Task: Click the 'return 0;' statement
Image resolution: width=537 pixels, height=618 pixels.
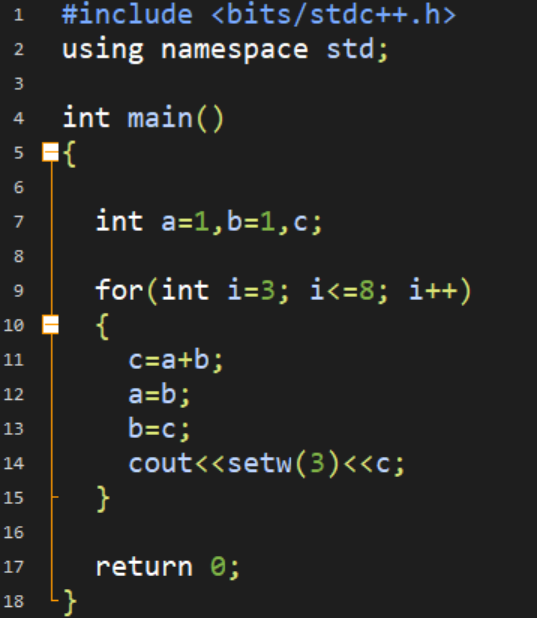Action: click(x=168, y=567)
